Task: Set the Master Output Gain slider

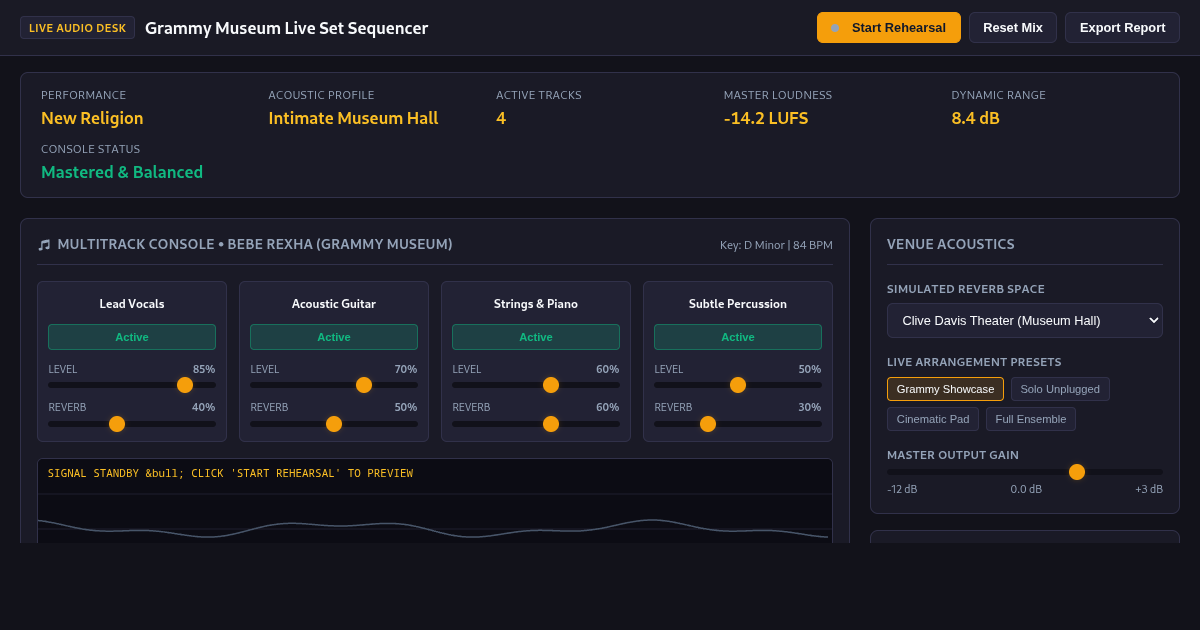Action: coord(1025,472)
